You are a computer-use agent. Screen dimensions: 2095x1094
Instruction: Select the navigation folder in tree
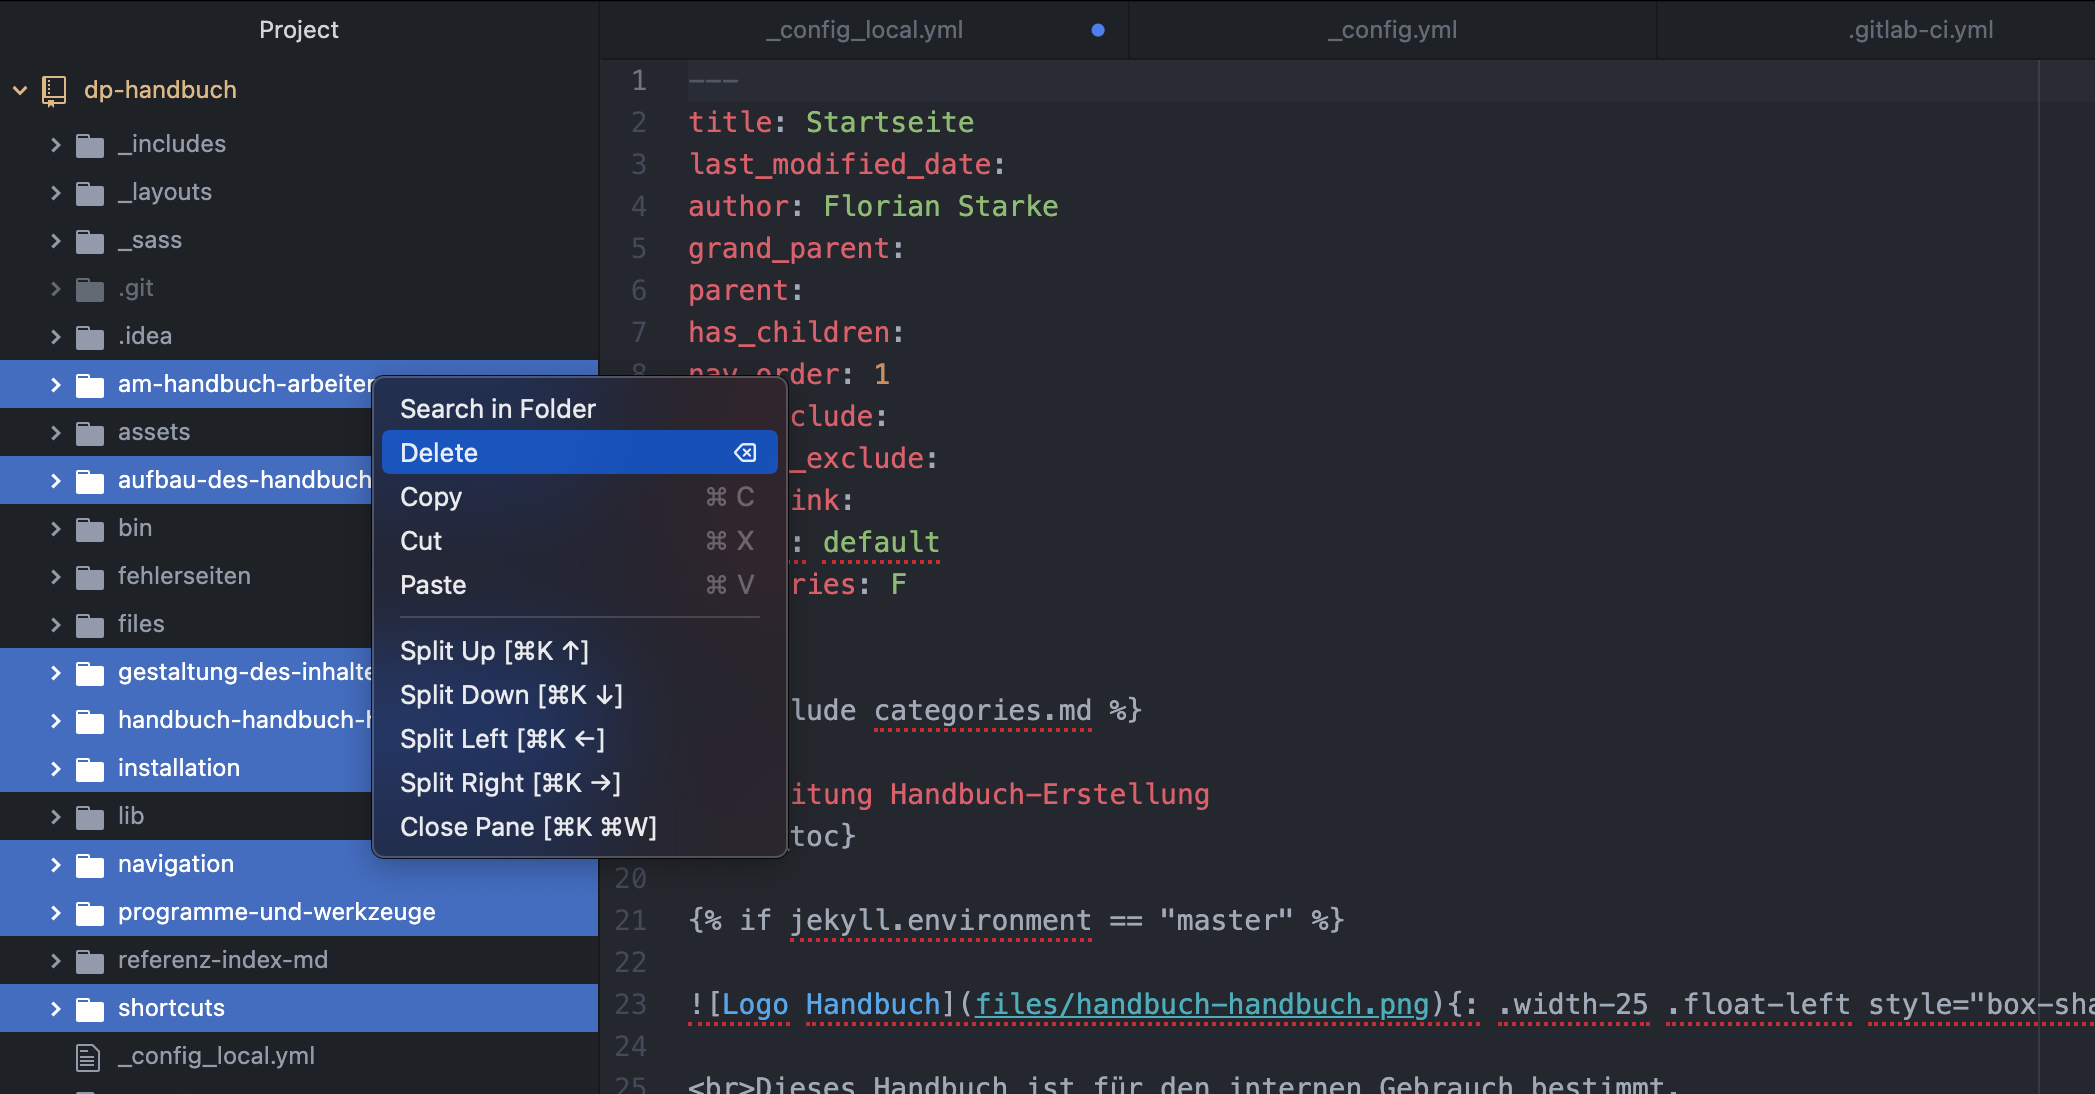pos(176,864)
